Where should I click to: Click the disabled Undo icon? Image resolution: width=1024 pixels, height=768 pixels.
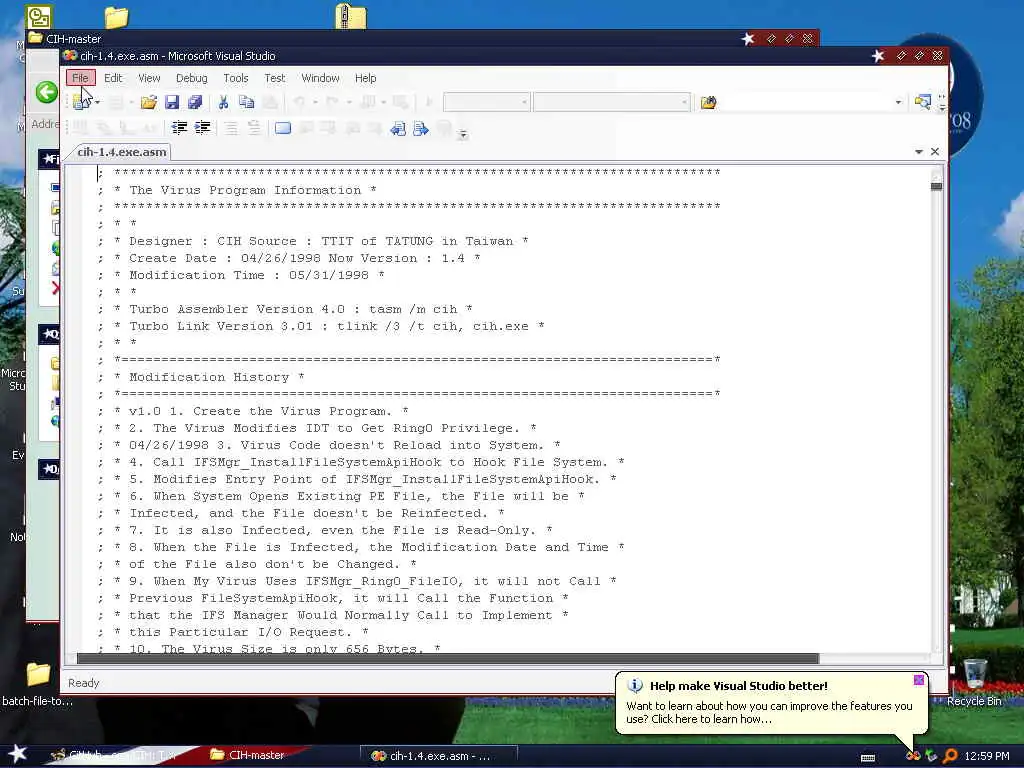click(x=300, y=102)
